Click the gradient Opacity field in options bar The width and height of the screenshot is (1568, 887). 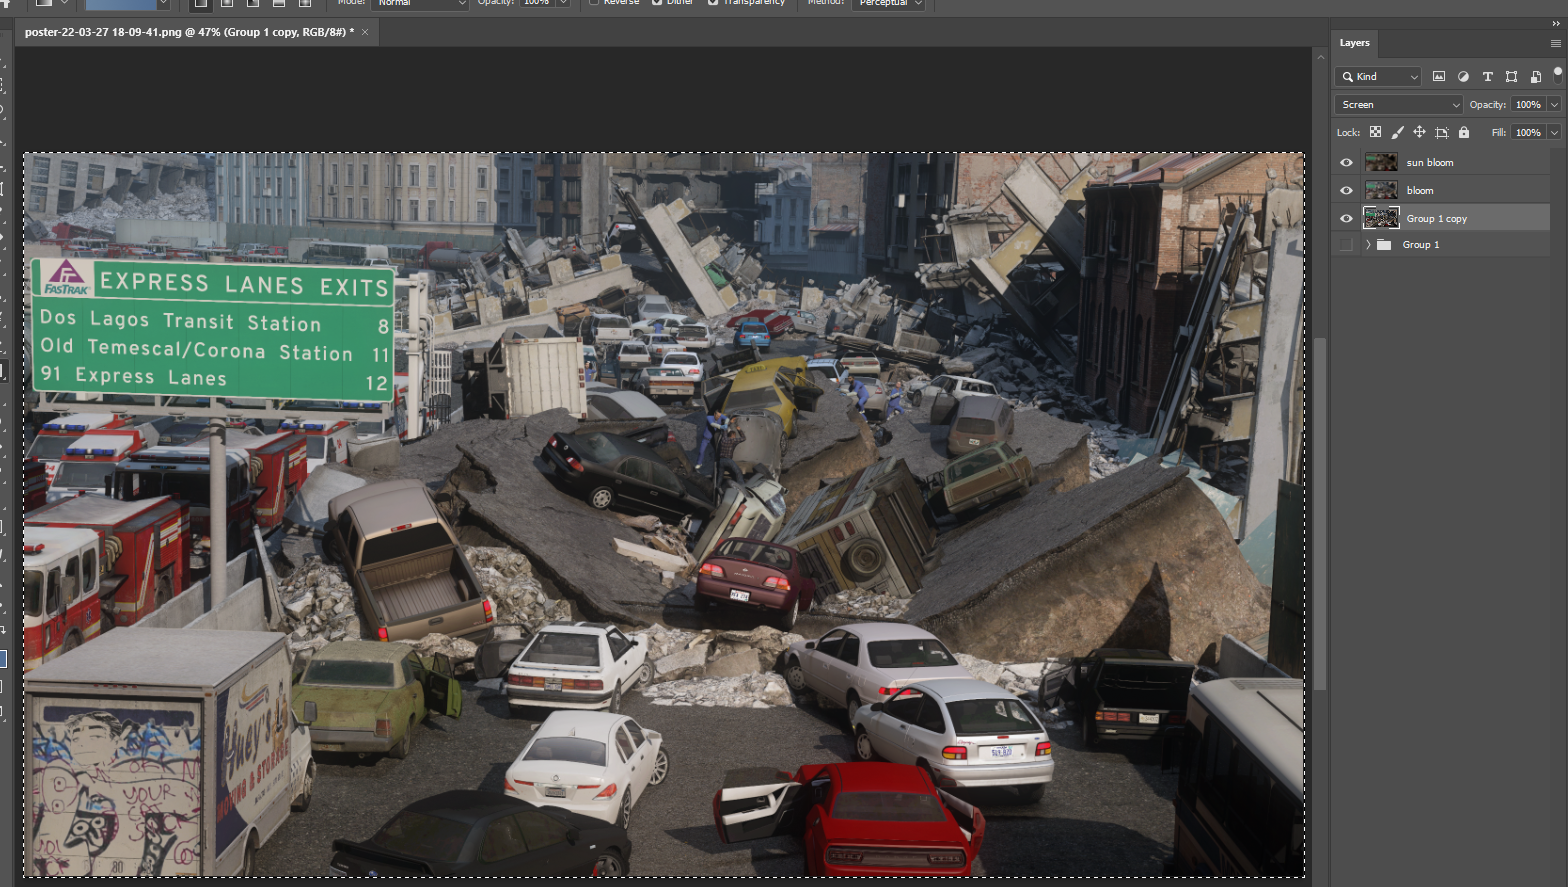tap(537, 4)
